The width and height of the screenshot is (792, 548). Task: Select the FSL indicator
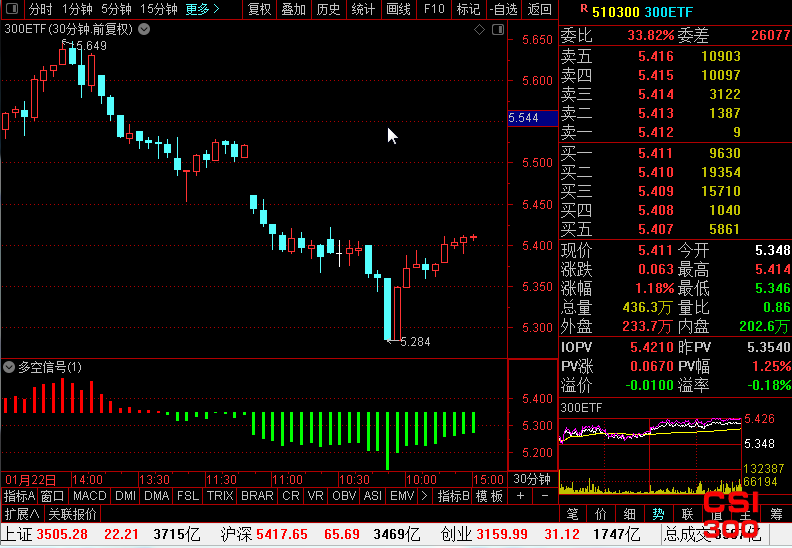[x=188, y=496]
